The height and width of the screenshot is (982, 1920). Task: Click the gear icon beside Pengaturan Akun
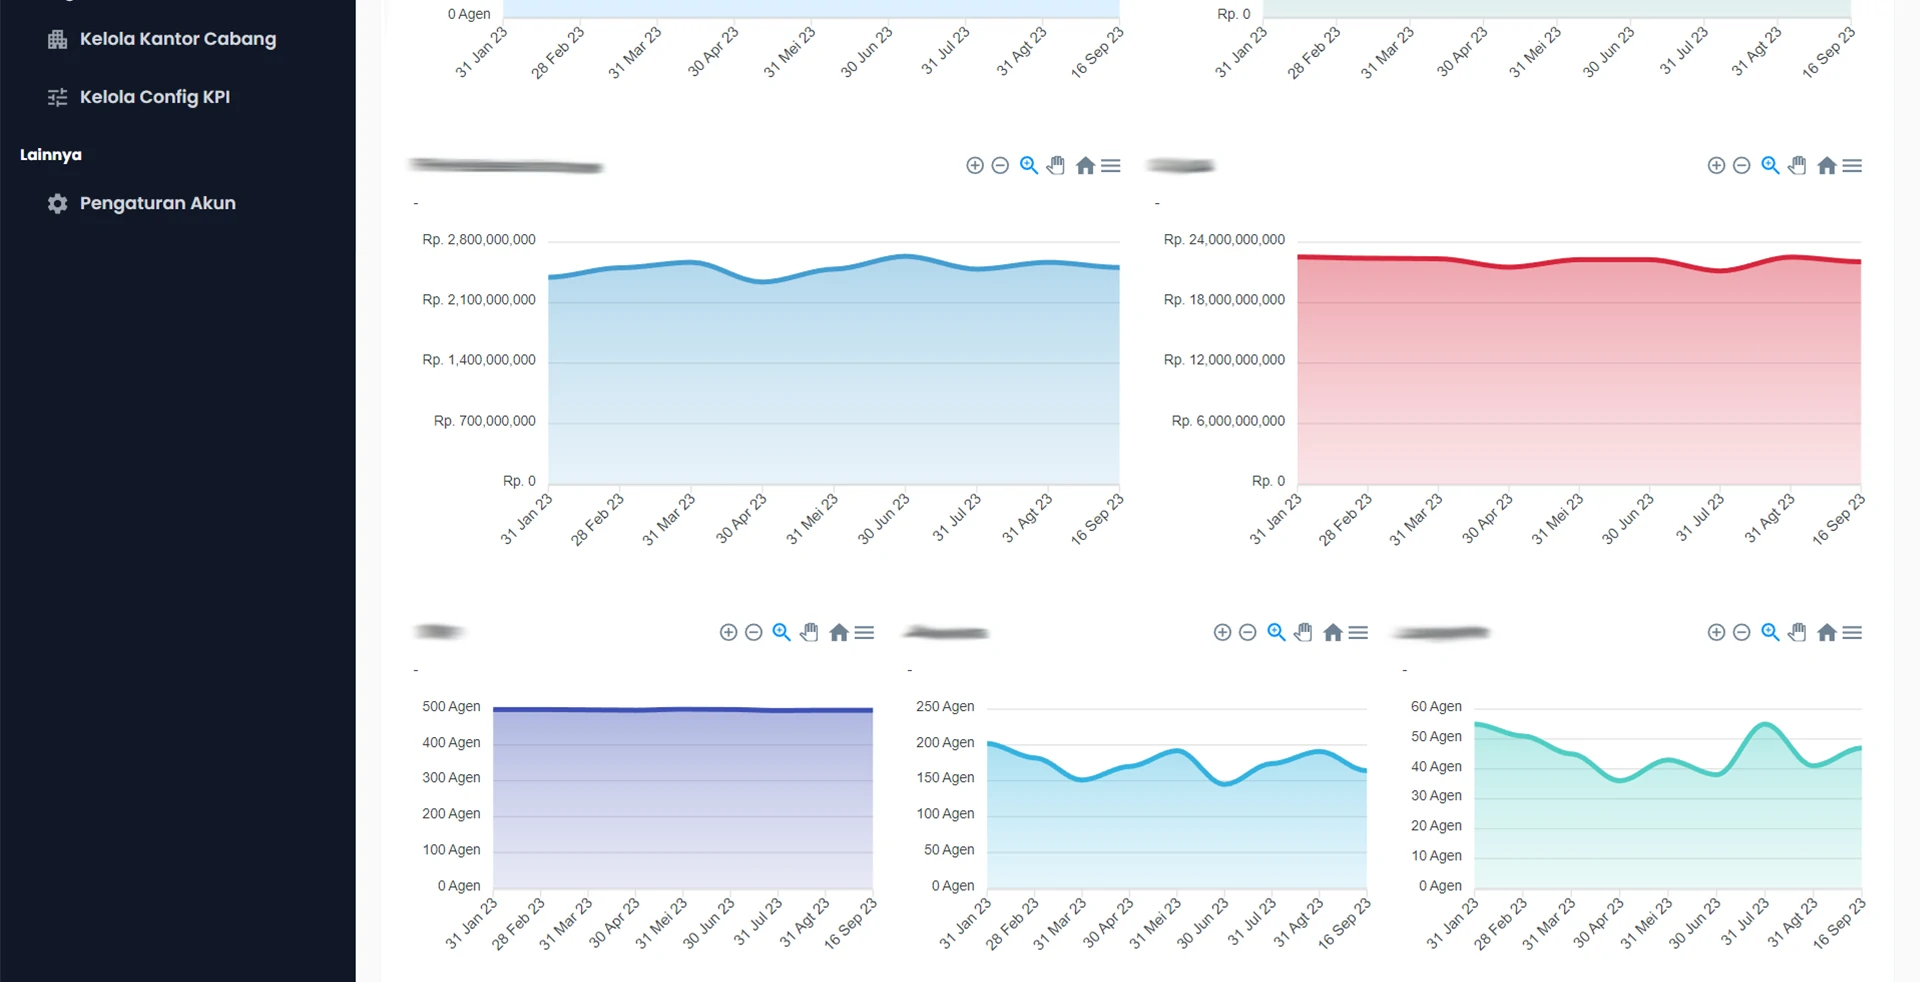pyautogui.click(x=58, y=203)
